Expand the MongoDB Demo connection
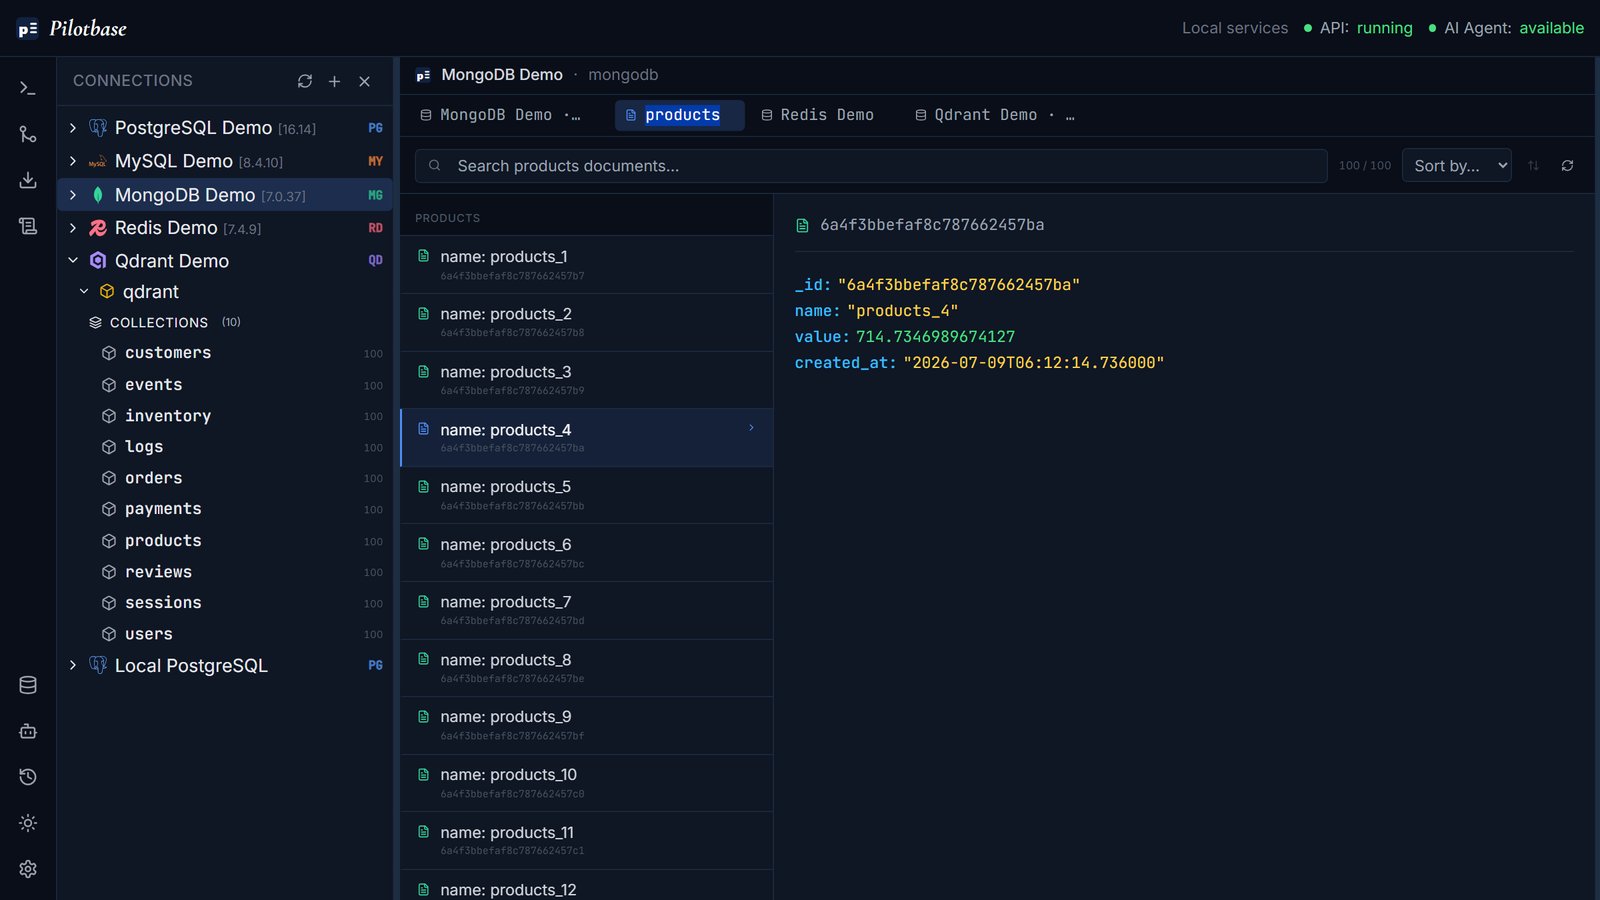 [x=73, y=195]
